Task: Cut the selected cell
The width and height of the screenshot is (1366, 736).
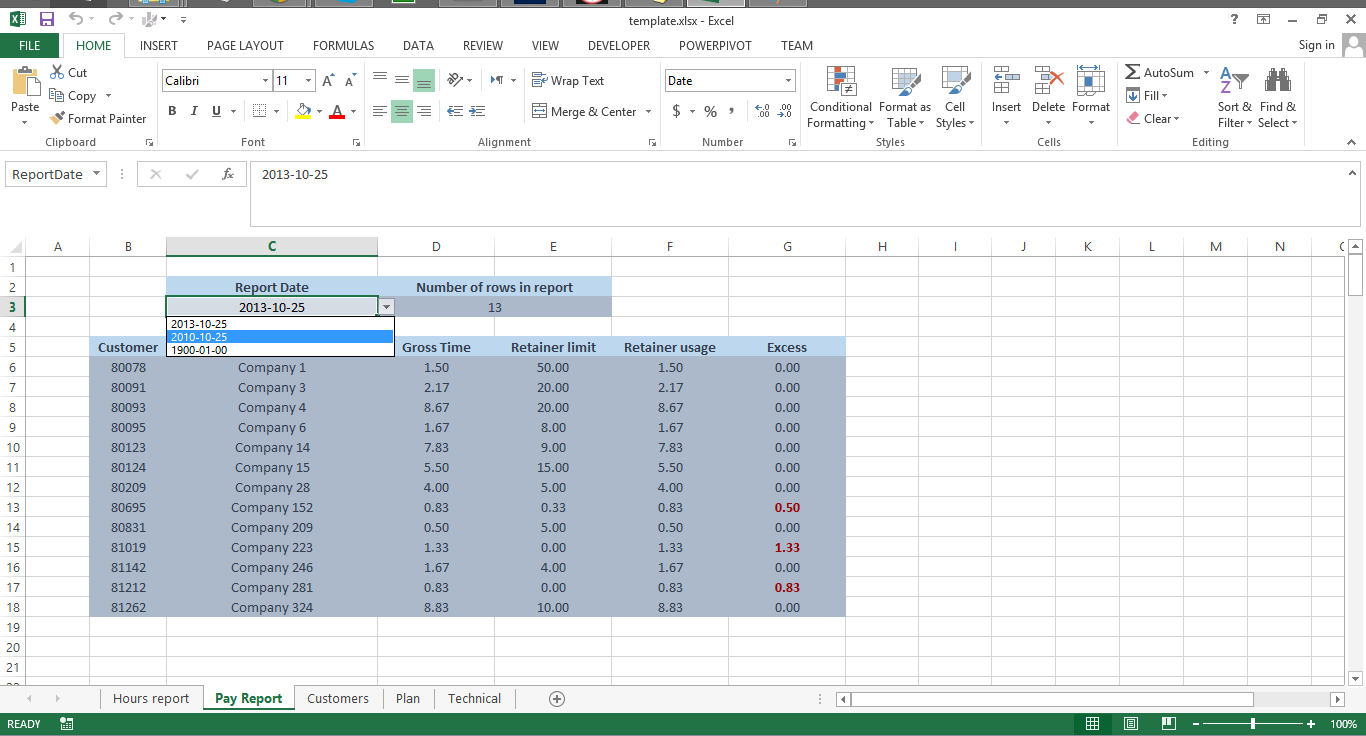Action: 68,73
